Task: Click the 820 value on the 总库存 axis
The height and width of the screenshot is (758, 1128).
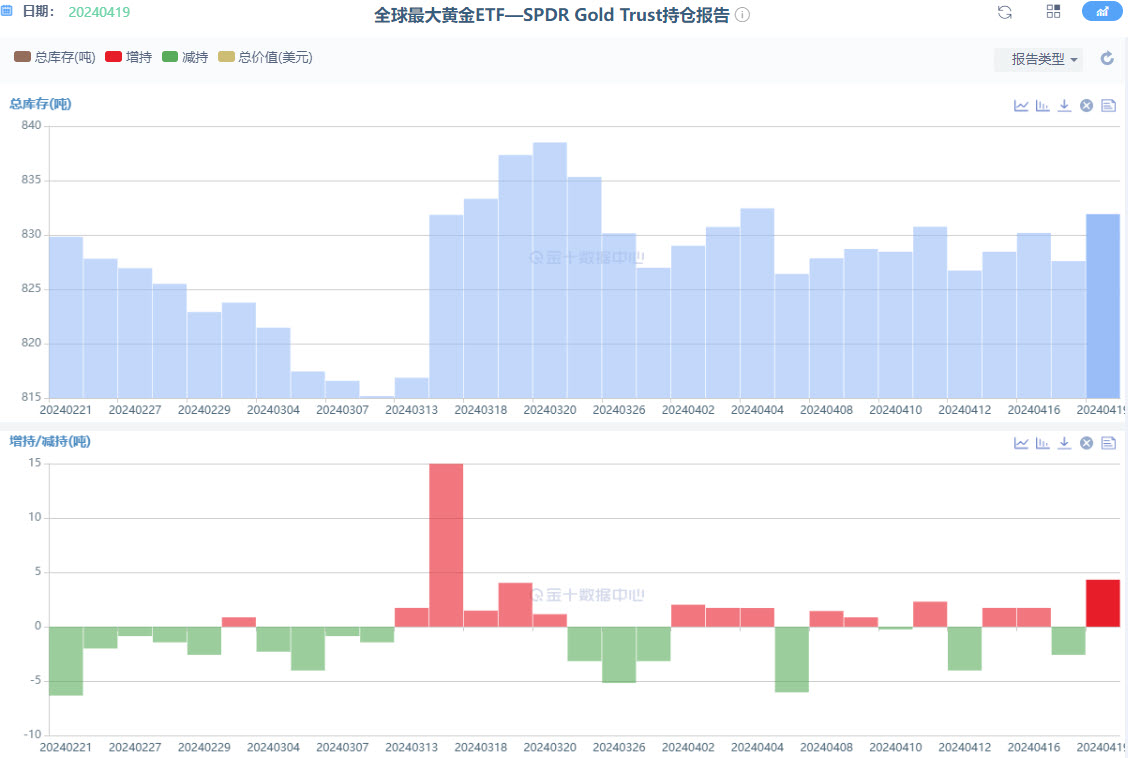Action: (x=31, y=343)
